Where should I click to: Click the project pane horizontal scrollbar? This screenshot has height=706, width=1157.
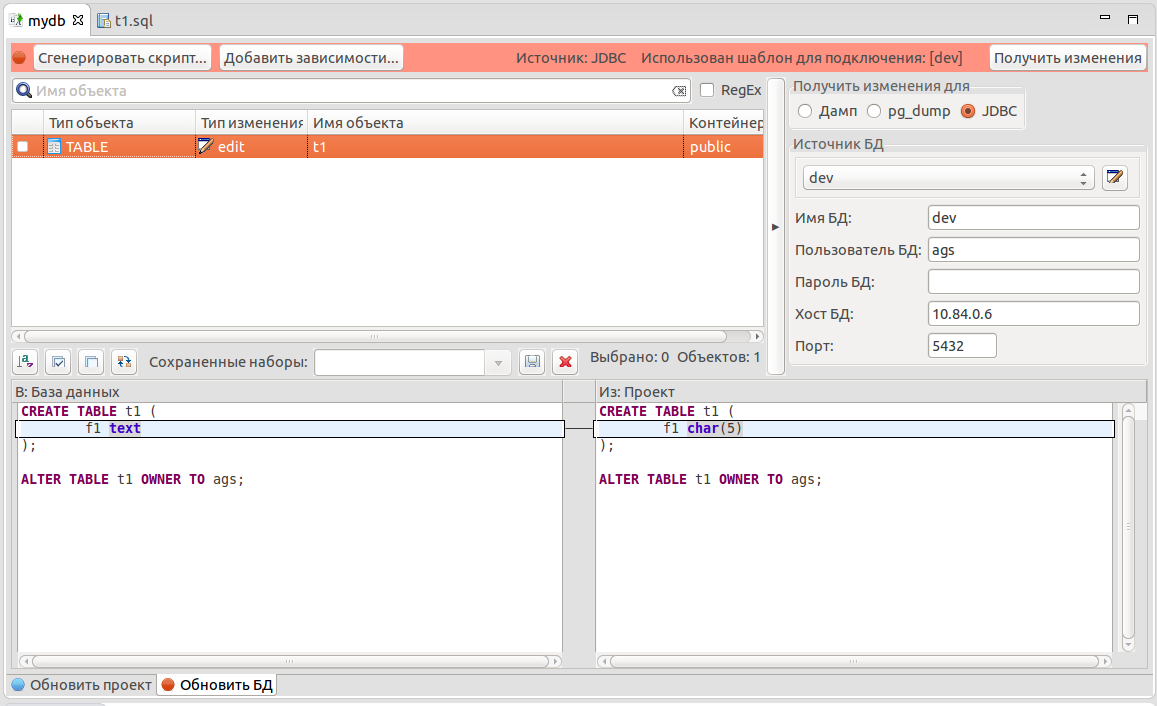pos(854,661)
